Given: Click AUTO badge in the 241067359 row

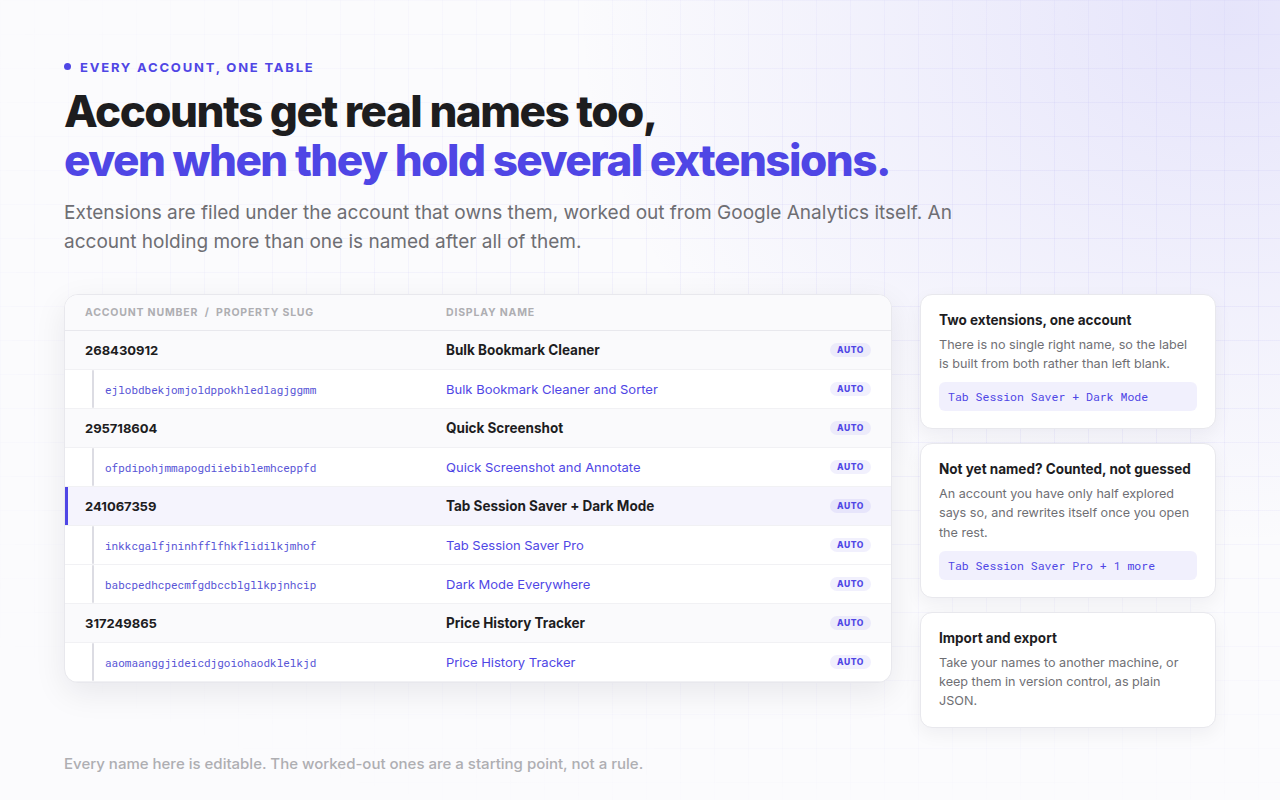Looking at the screenshot, I should tap(850, 506).
